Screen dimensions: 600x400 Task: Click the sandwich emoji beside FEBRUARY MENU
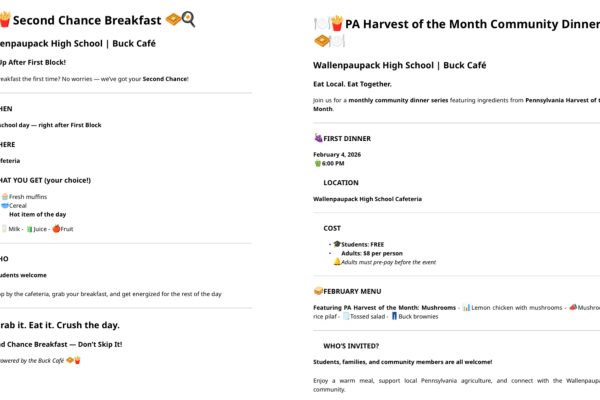coord(318,290)
